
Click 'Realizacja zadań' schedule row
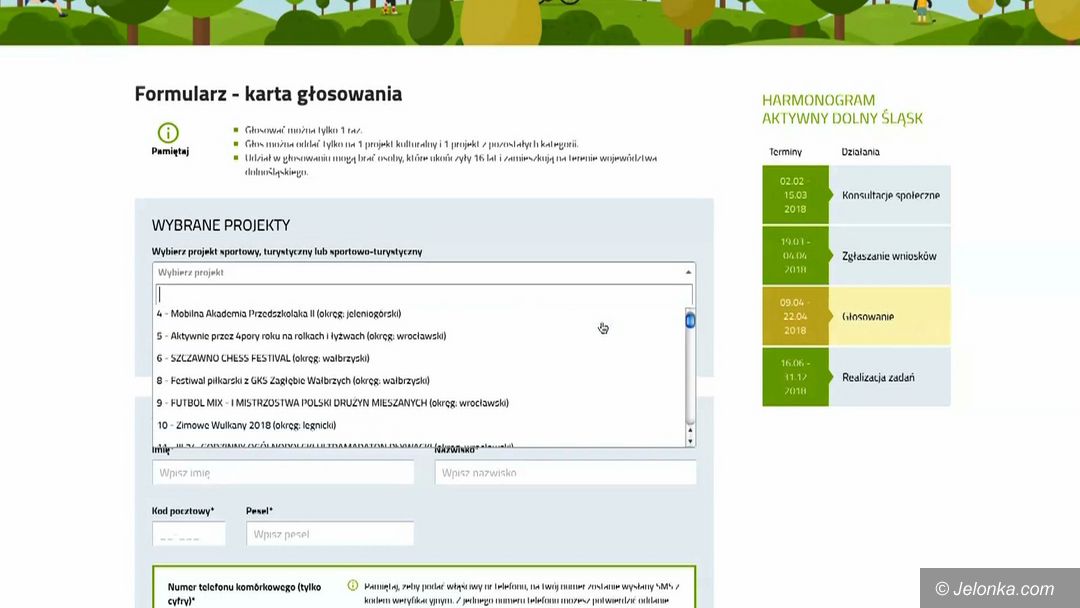point(856,377)
